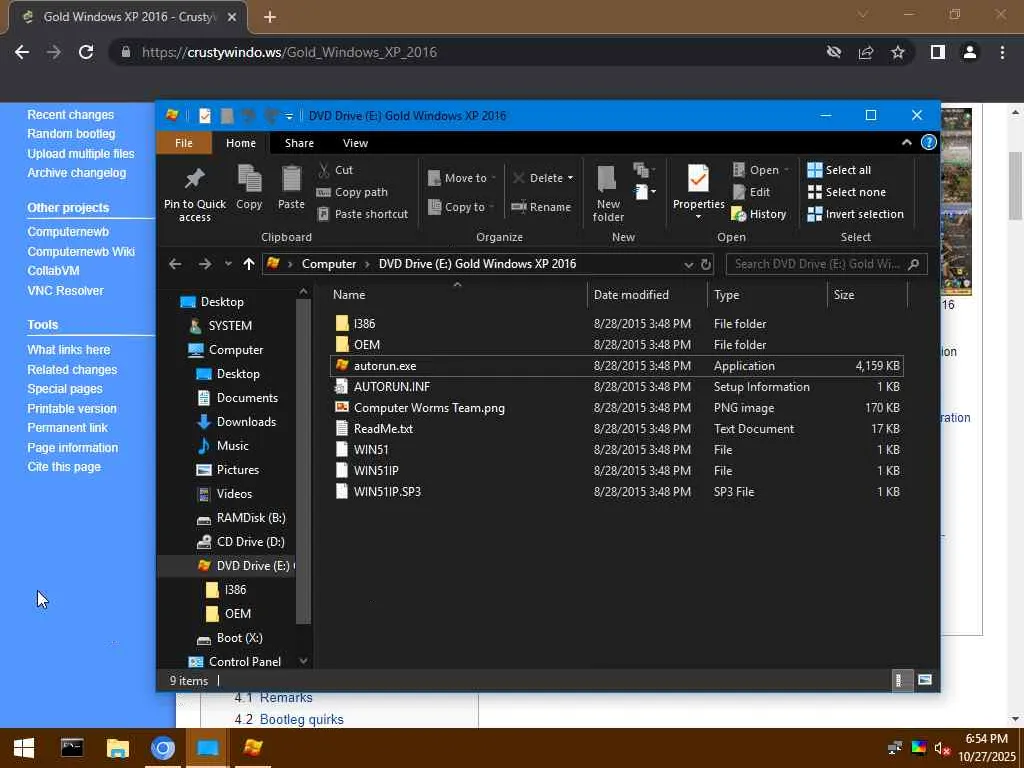Click in Search DVD Drive field

(x=816, y=264)
